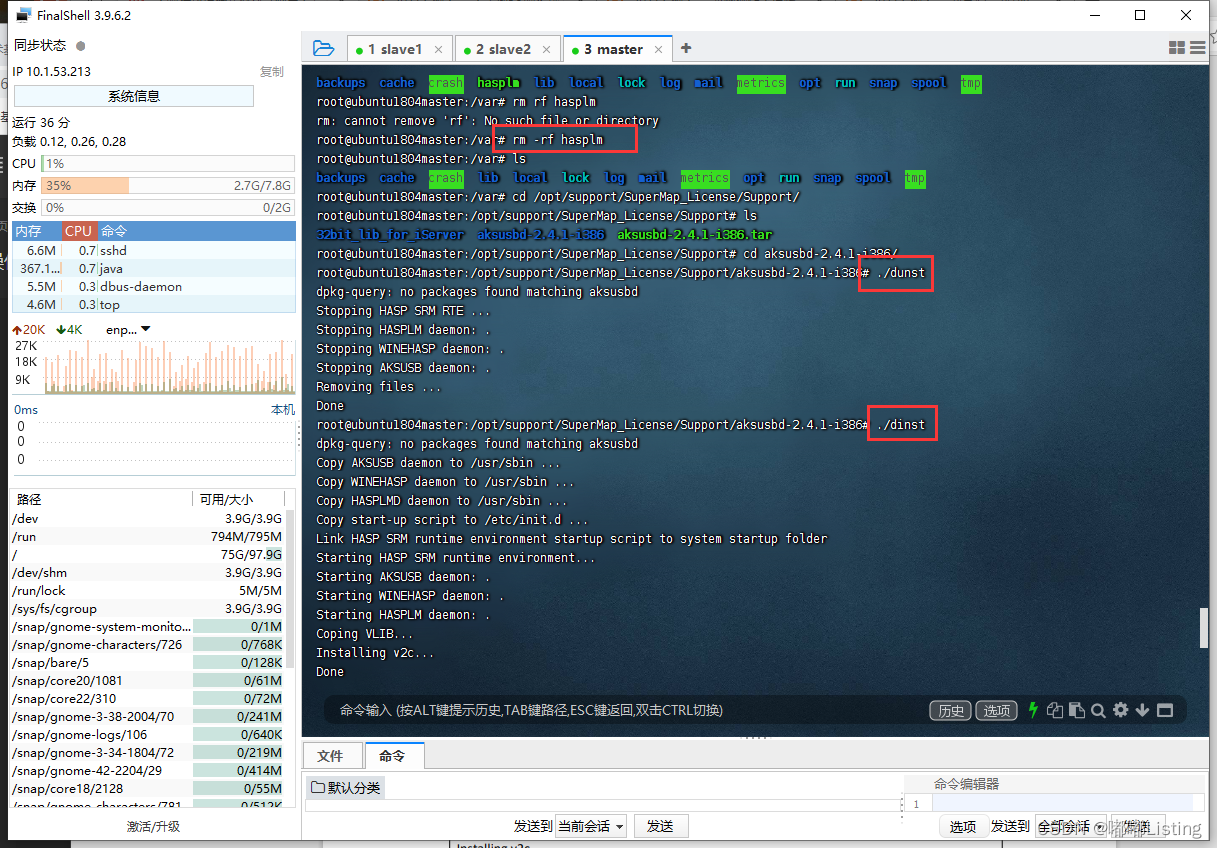Click the green lightning quick command icon
Viewport: 1217px width, 848px height.
click(x=1033, y=710)
